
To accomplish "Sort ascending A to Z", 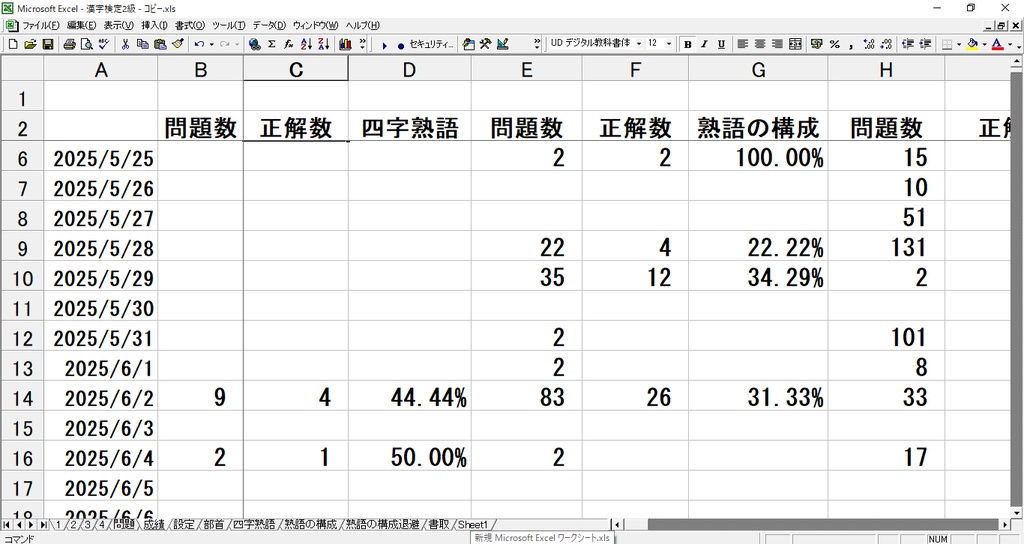I will coord(306,44).
